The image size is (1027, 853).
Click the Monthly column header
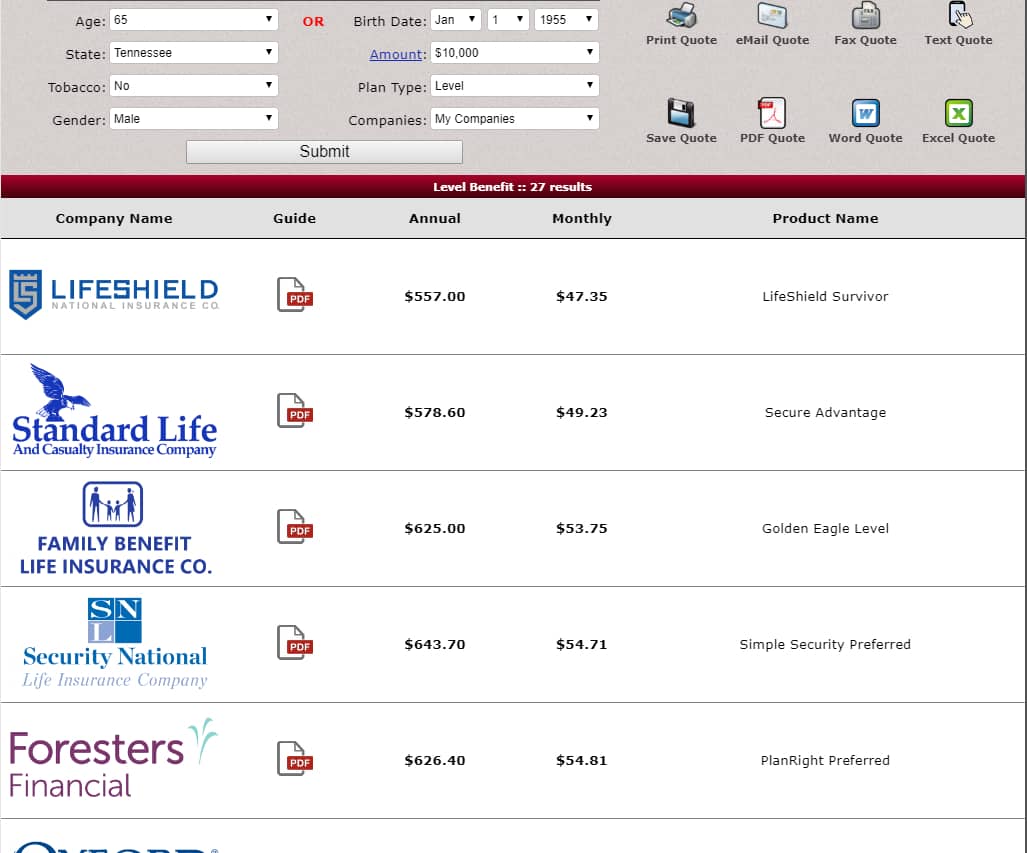coord(582,218)
